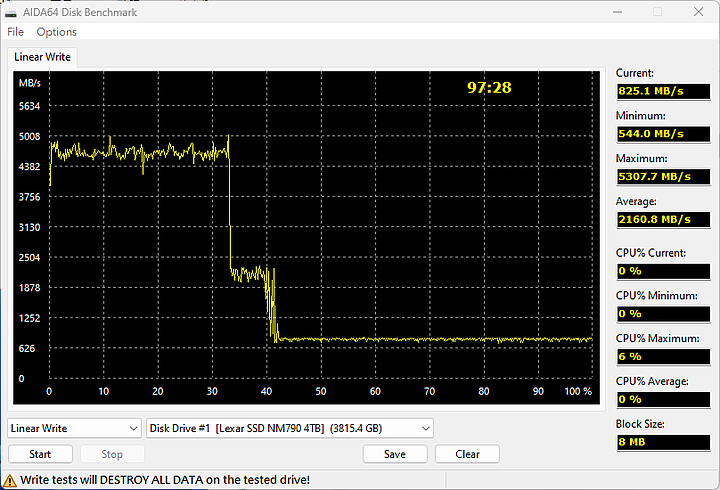Expand the Disk Drive #1 Lexar SSD dropdown

click(x=289, y=428)
